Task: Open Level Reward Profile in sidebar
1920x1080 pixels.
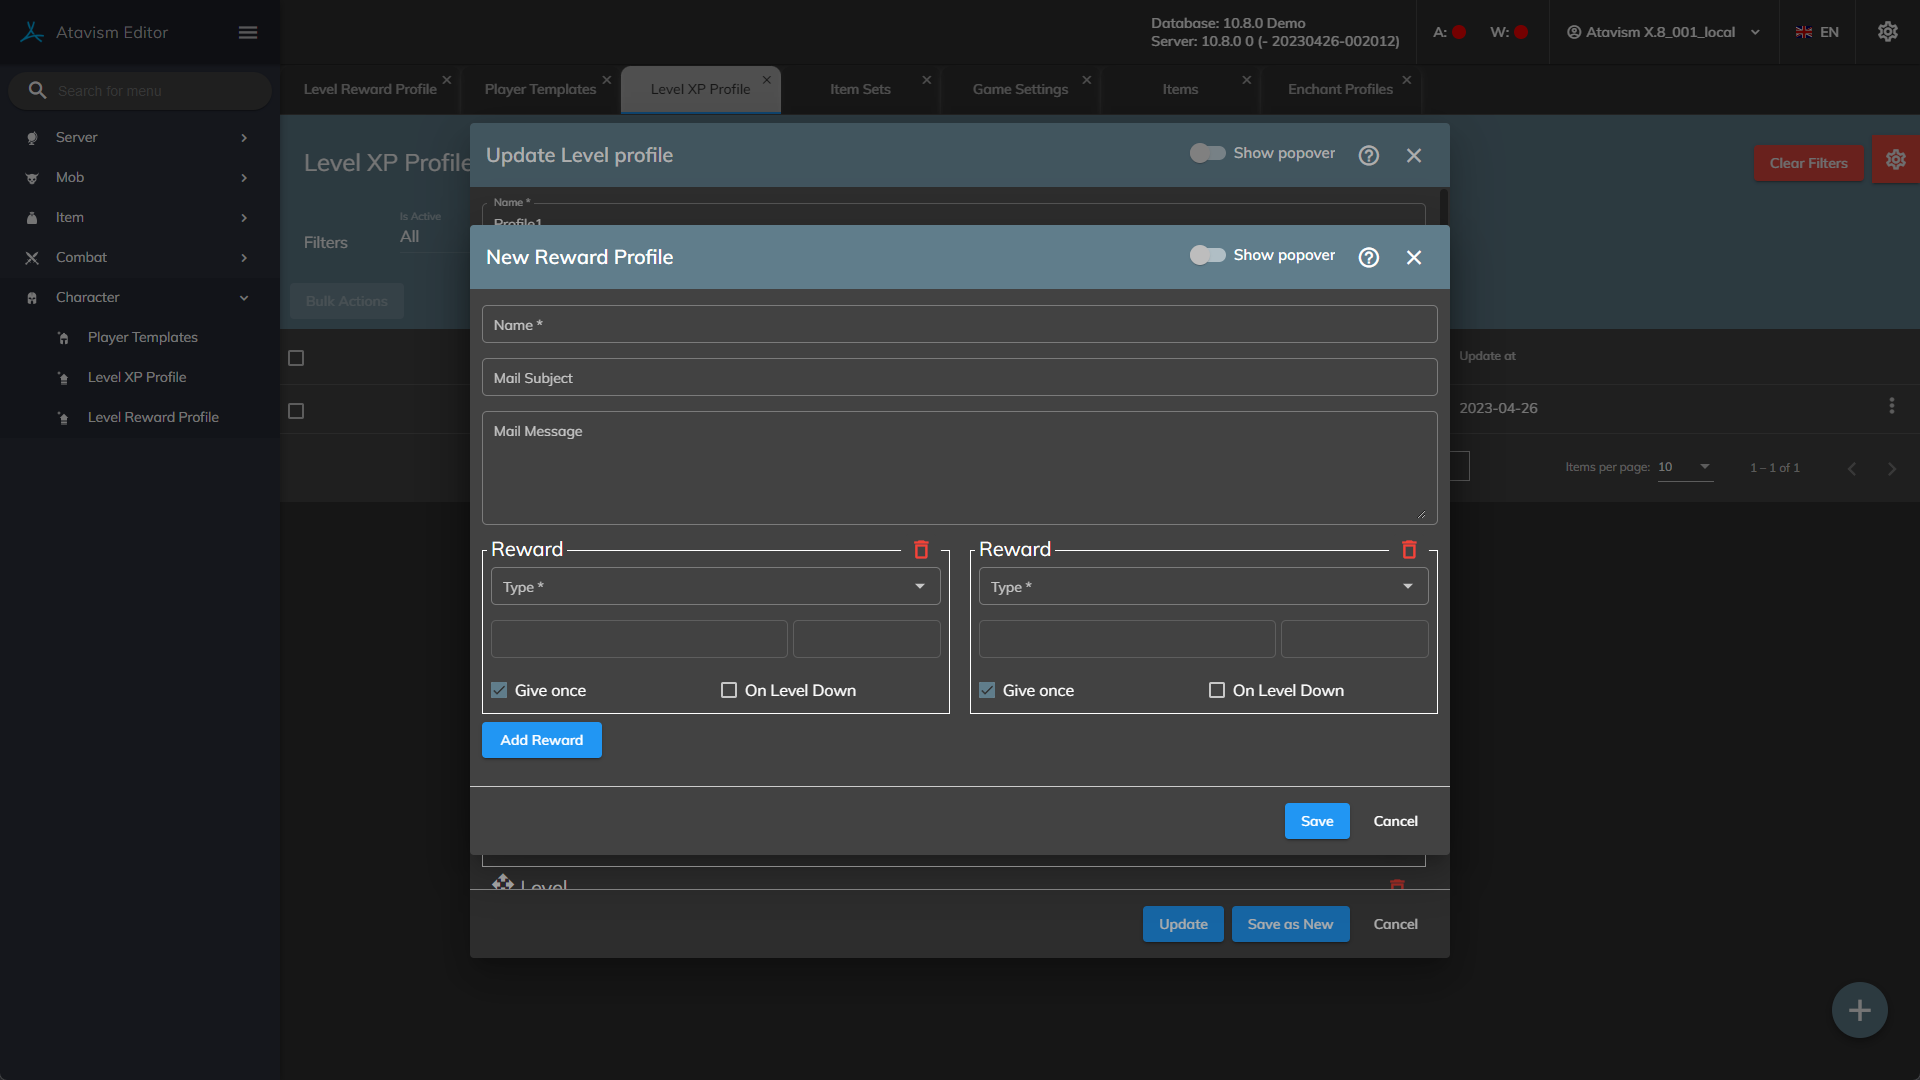Action: click(153, 417)
